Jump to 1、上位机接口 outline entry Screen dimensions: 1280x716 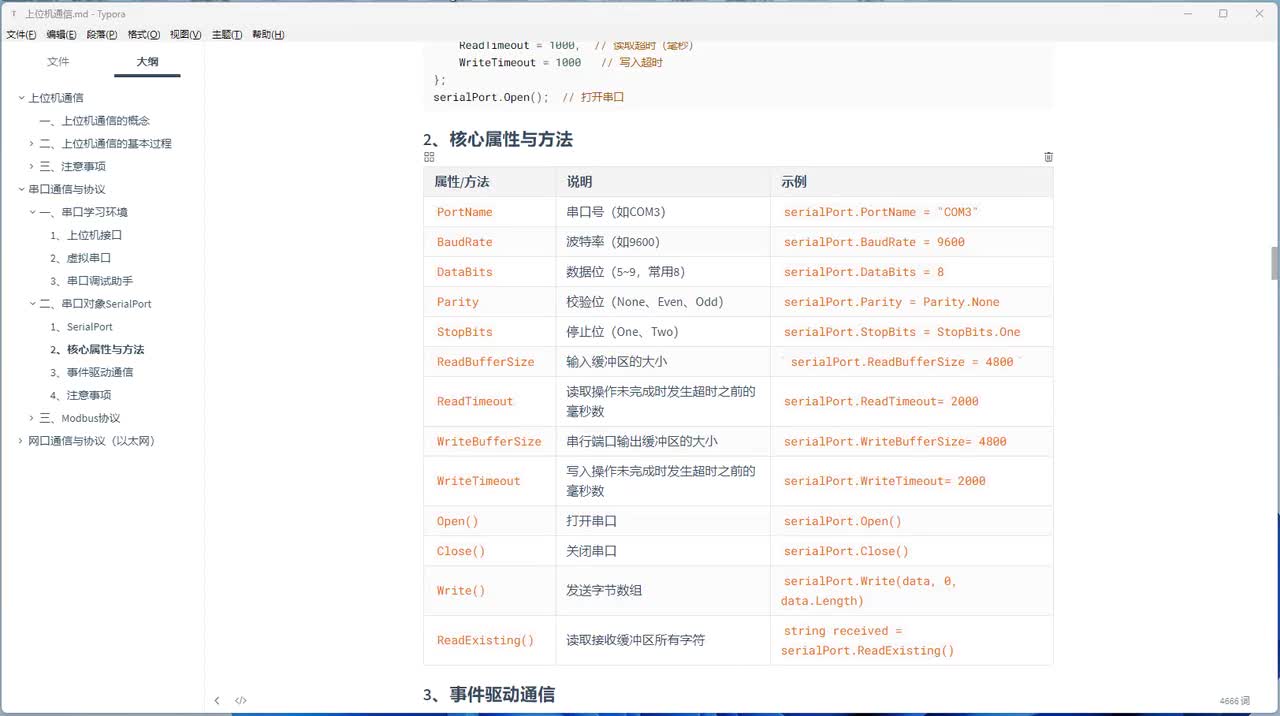(86, 235)
